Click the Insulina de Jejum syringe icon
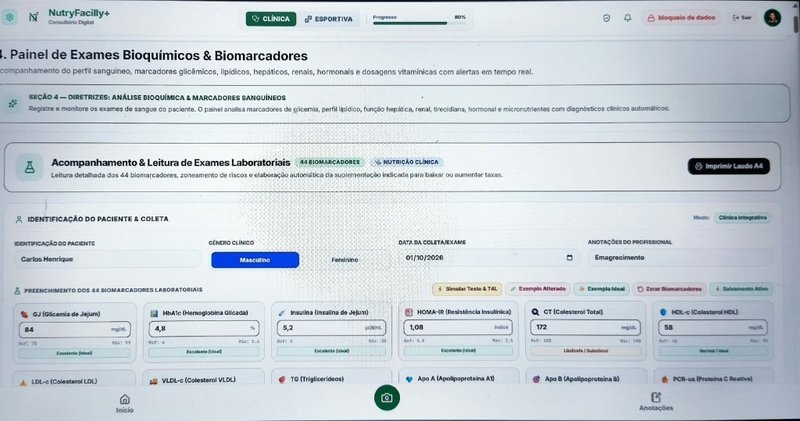 tap(282, 312)
